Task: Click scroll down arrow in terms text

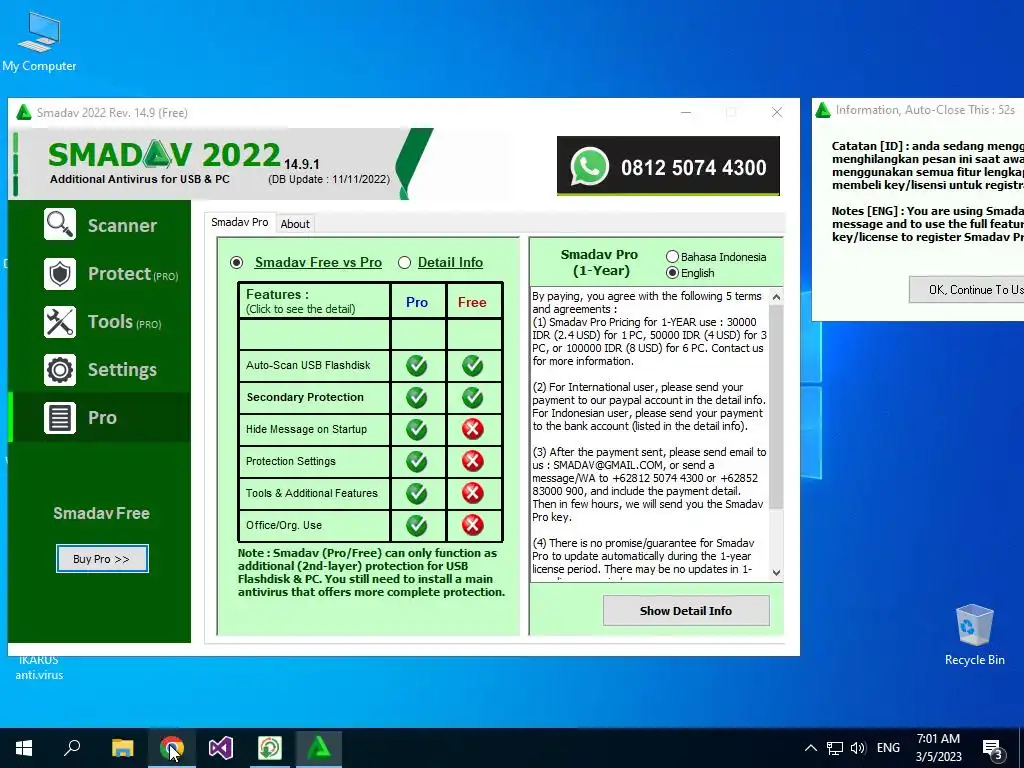Action: click(776, 573)
